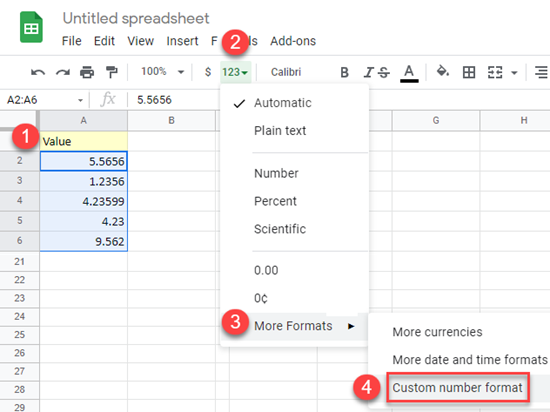The image size is (550, 412).
Task: Open the Google Sheets home icon
Action: pos(31,27)
